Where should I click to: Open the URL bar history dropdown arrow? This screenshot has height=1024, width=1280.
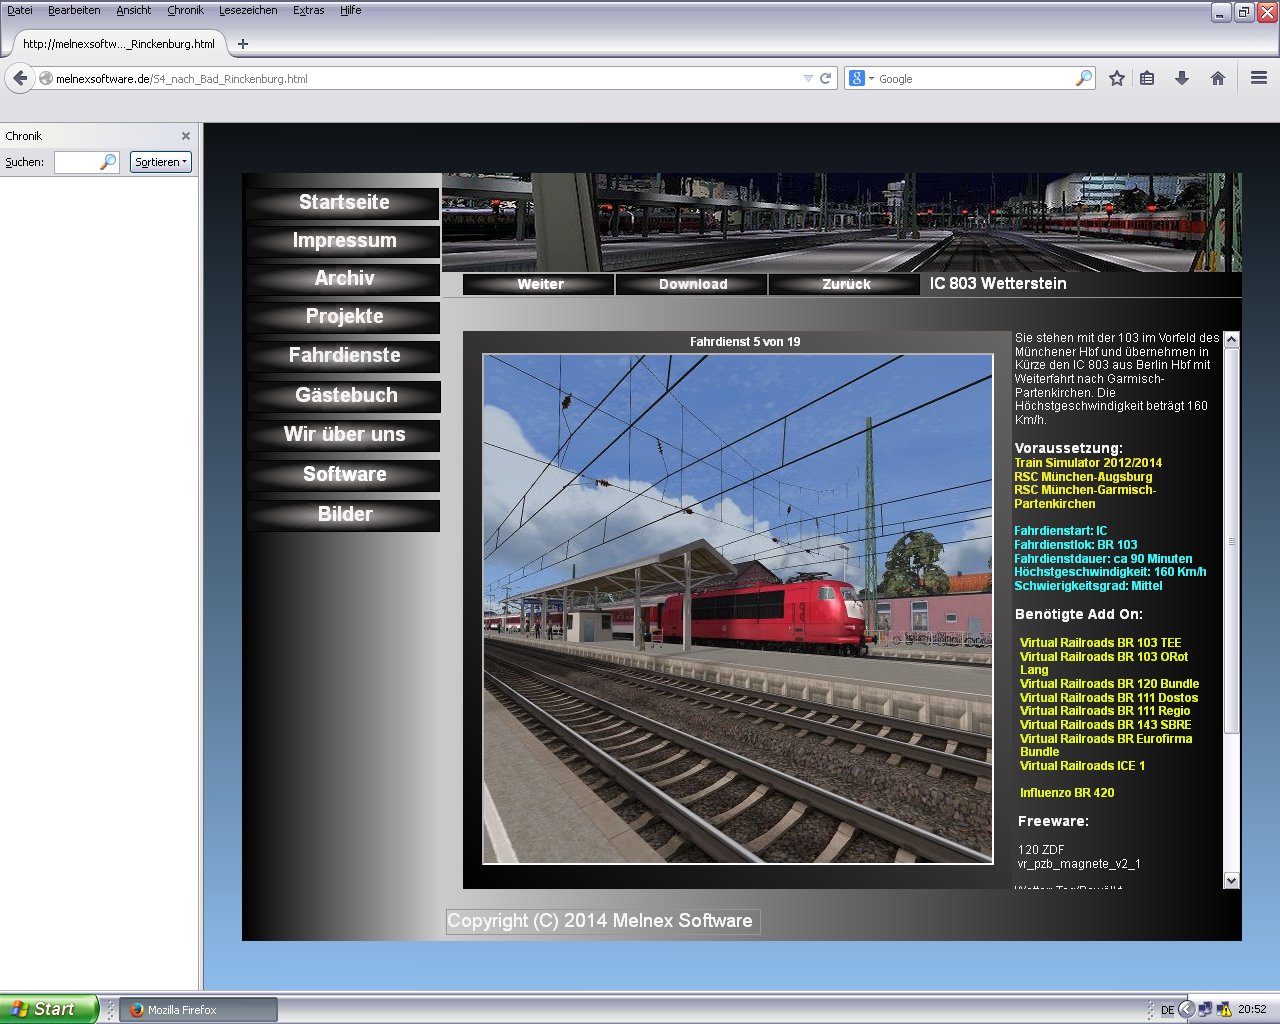(808, 78)
